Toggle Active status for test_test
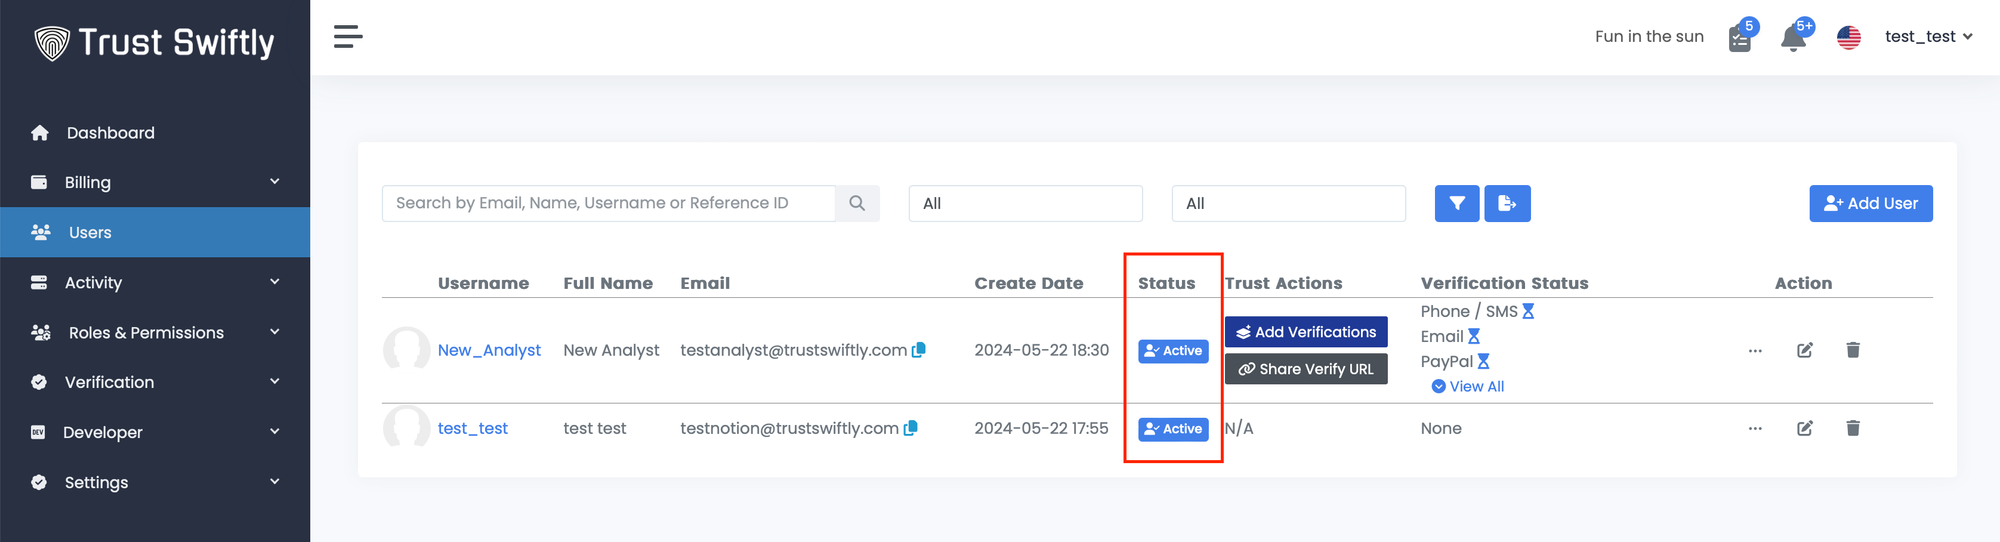The height and width of the screenshot is (542, 2000). (x=1173, y=429)
